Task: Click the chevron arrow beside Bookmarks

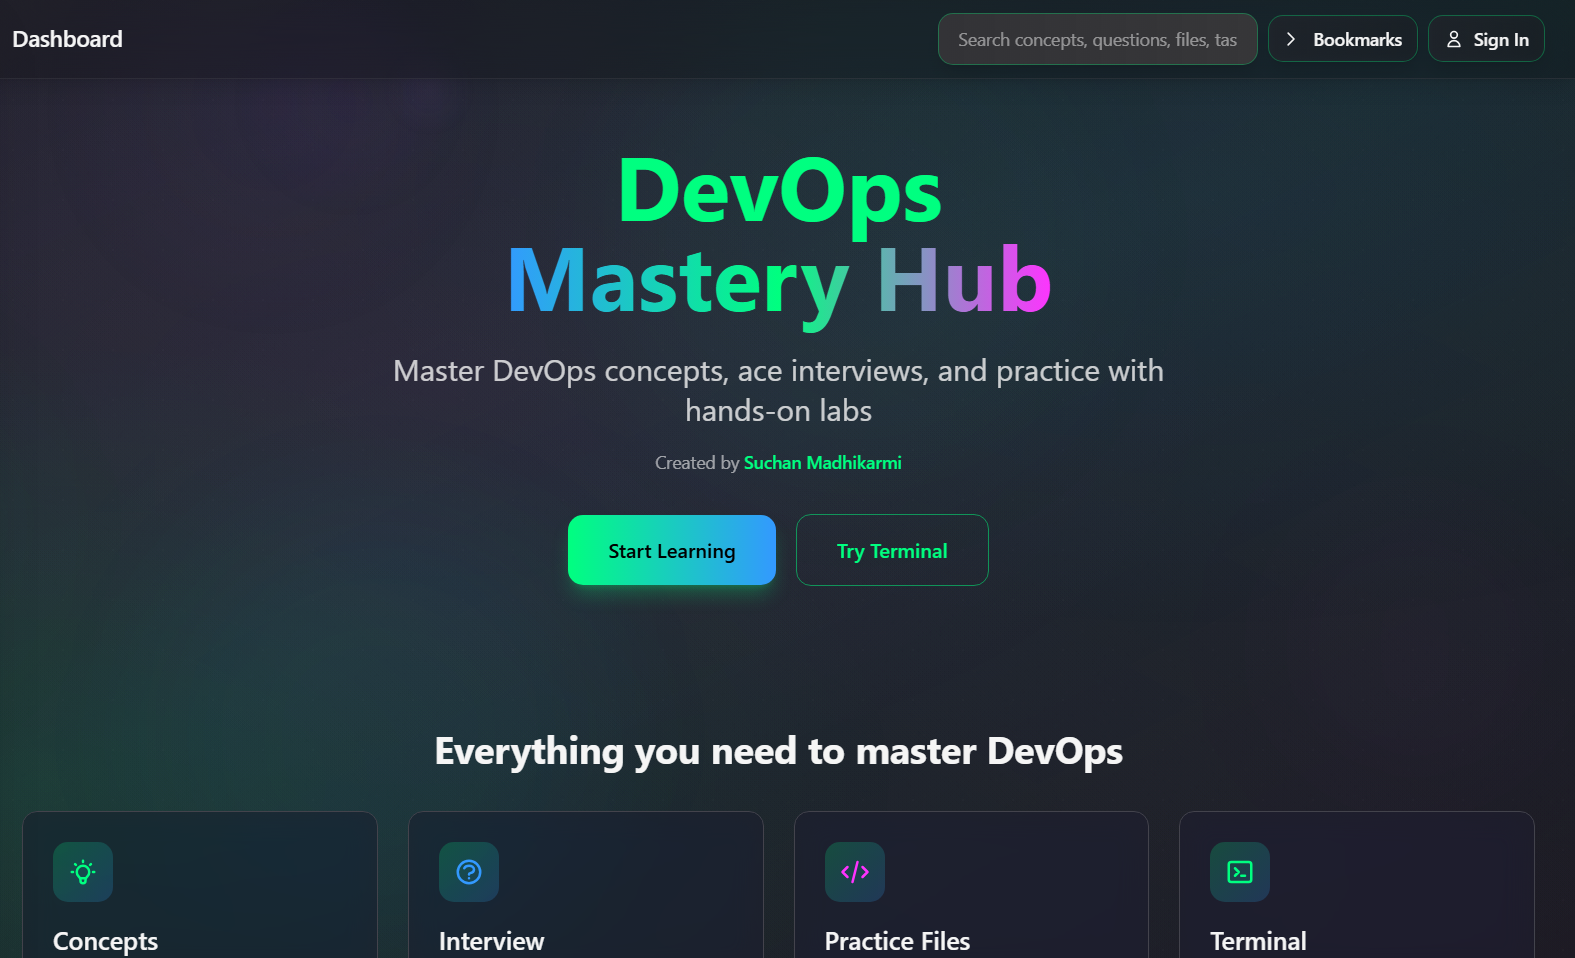Action: coord(1291,39)
